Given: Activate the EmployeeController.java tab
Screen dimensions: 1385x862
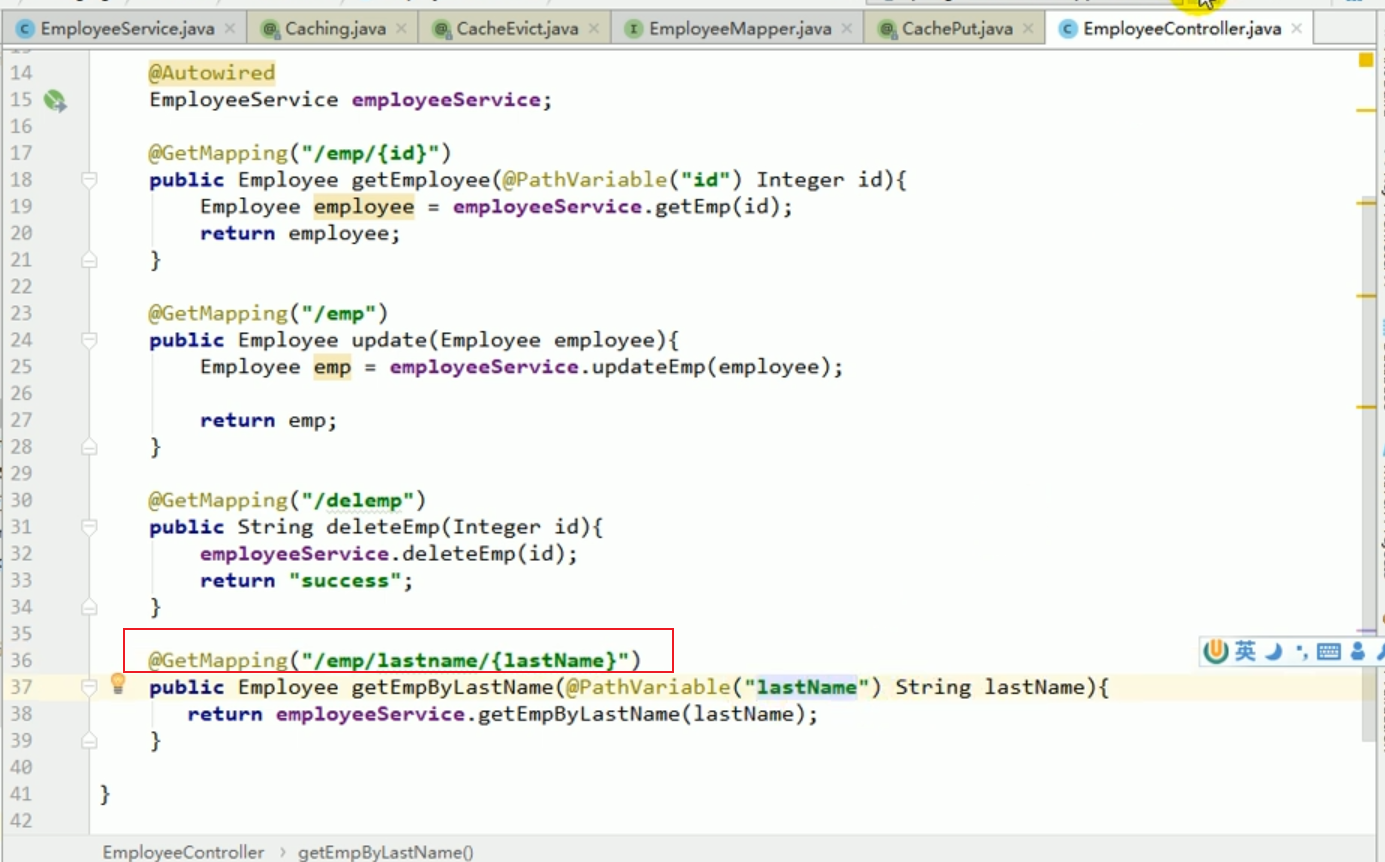Looking at the screenshot, I should click(x=1180, y=29).
